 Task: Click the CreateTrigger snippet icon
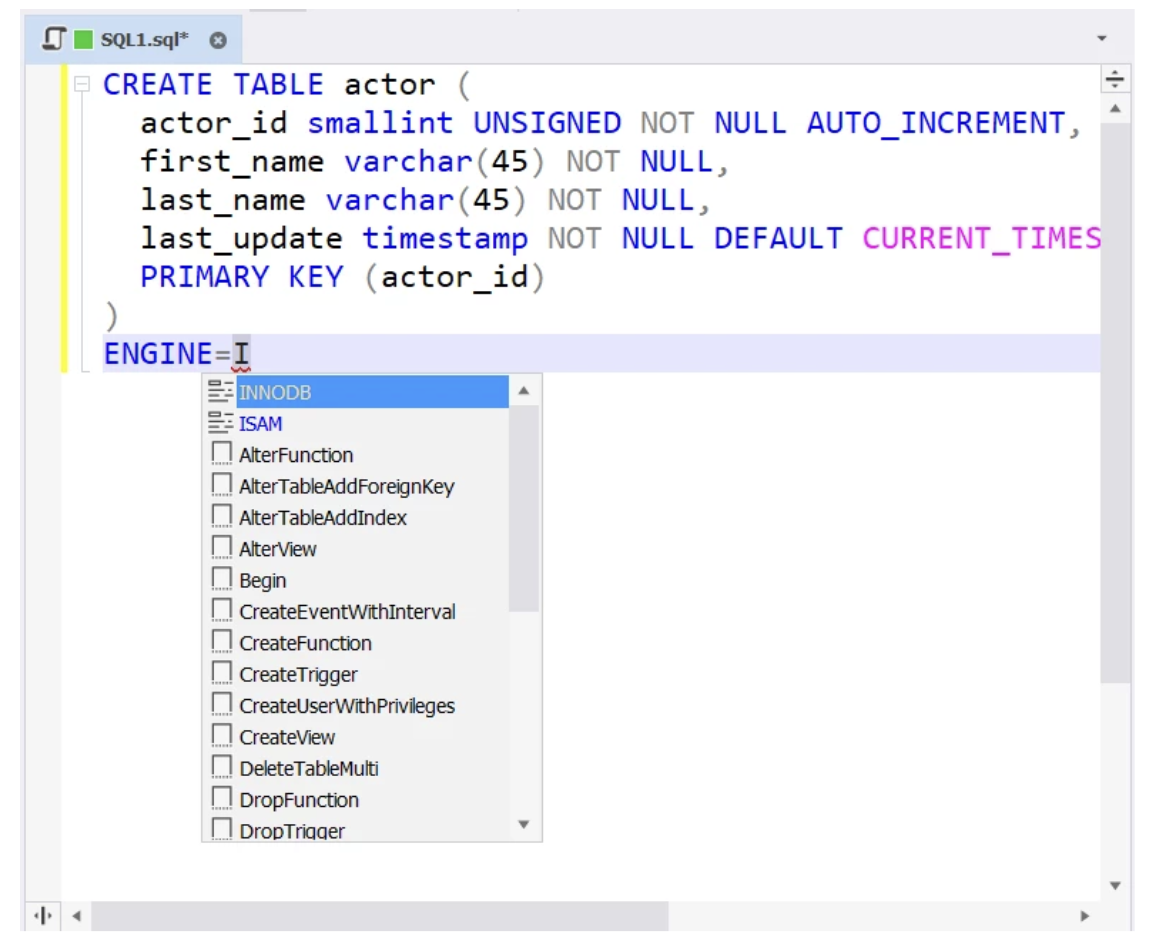coord(221,673)
